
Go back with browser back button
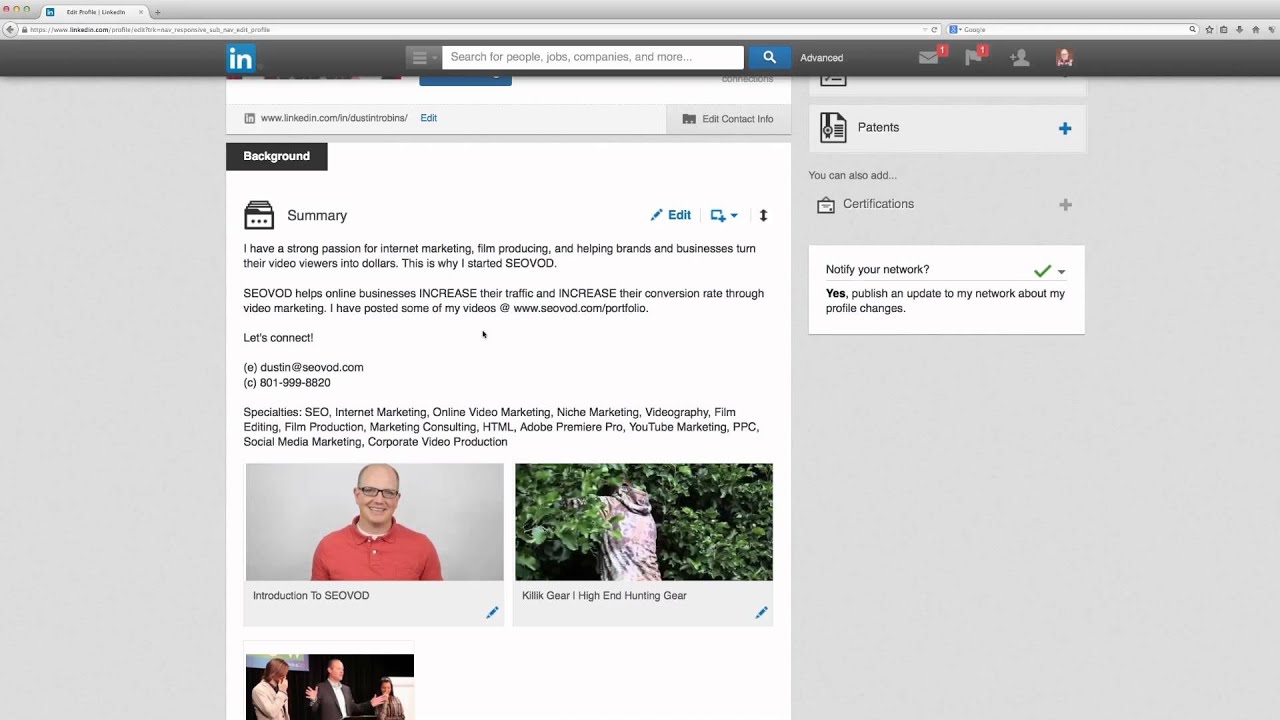[10, 30]
